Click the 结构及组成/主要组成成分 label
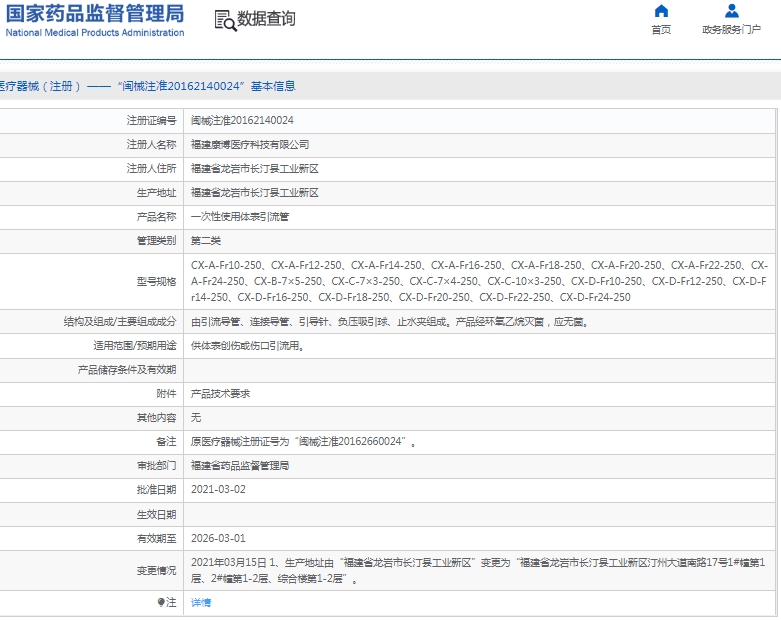The image size is (781, 621). 120,322
